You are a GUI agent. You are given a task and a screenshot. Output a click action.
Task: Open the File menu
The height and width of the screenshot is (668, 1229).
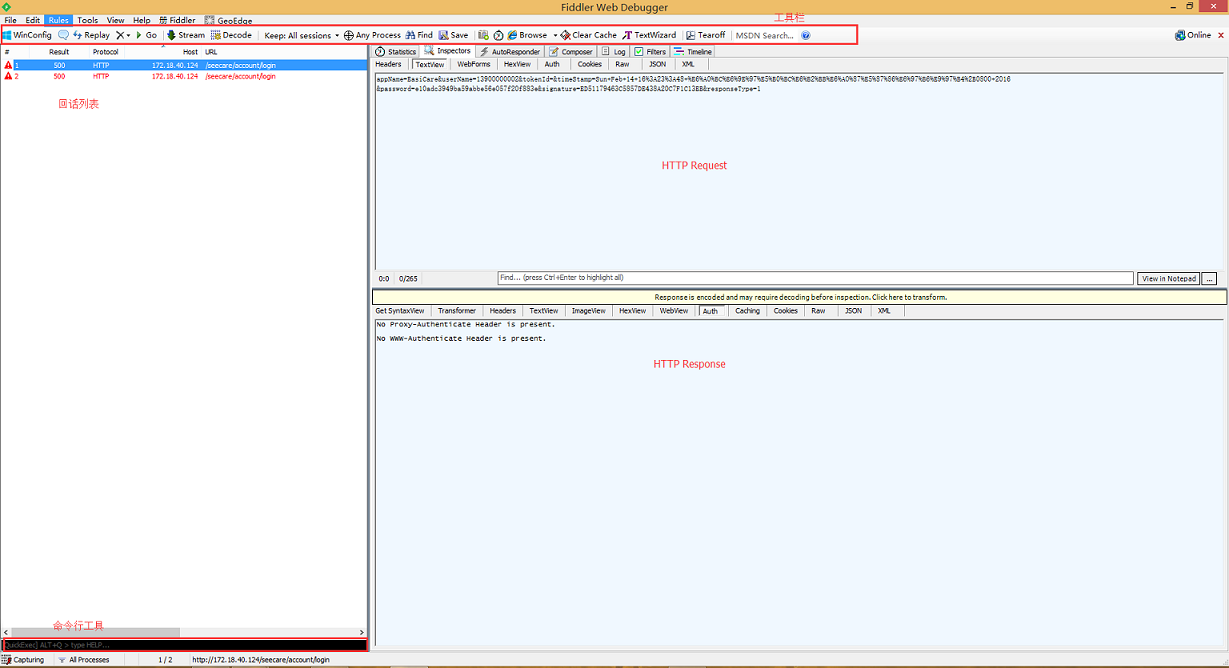(x=10, y=20)
